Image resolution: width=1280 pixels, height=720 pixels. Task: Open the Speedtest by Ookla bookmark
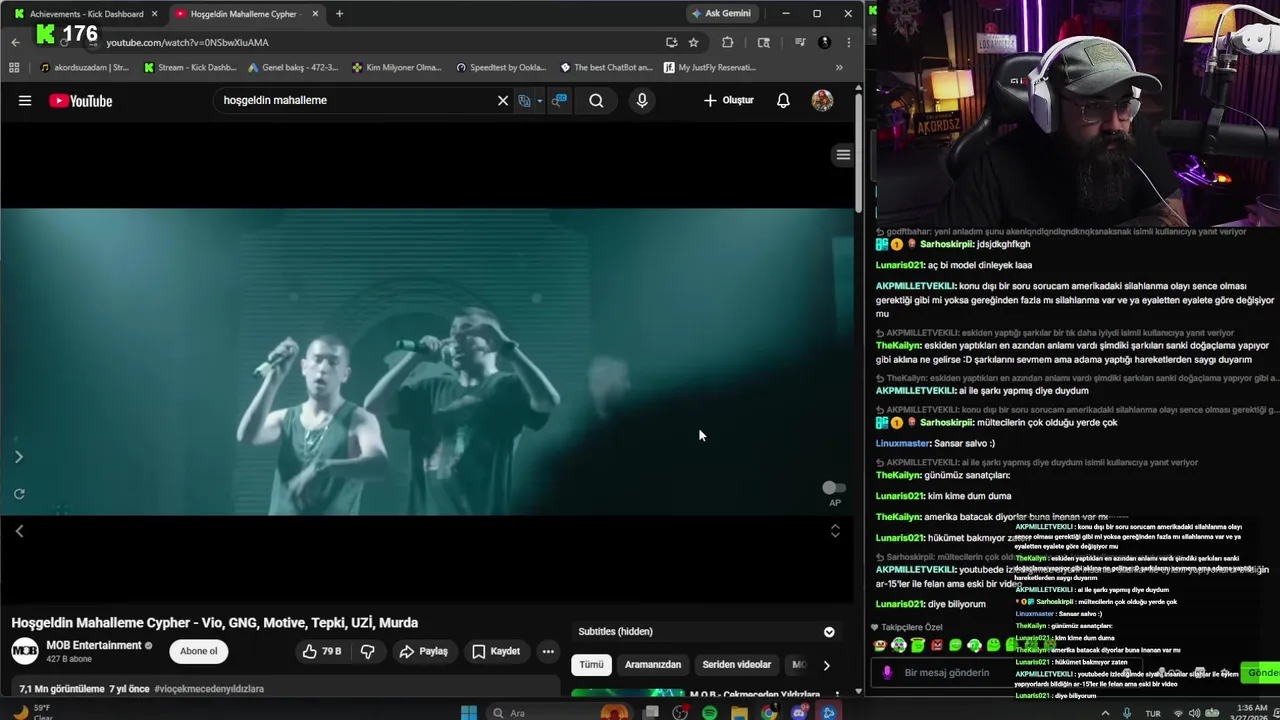(x=501, y=68)
